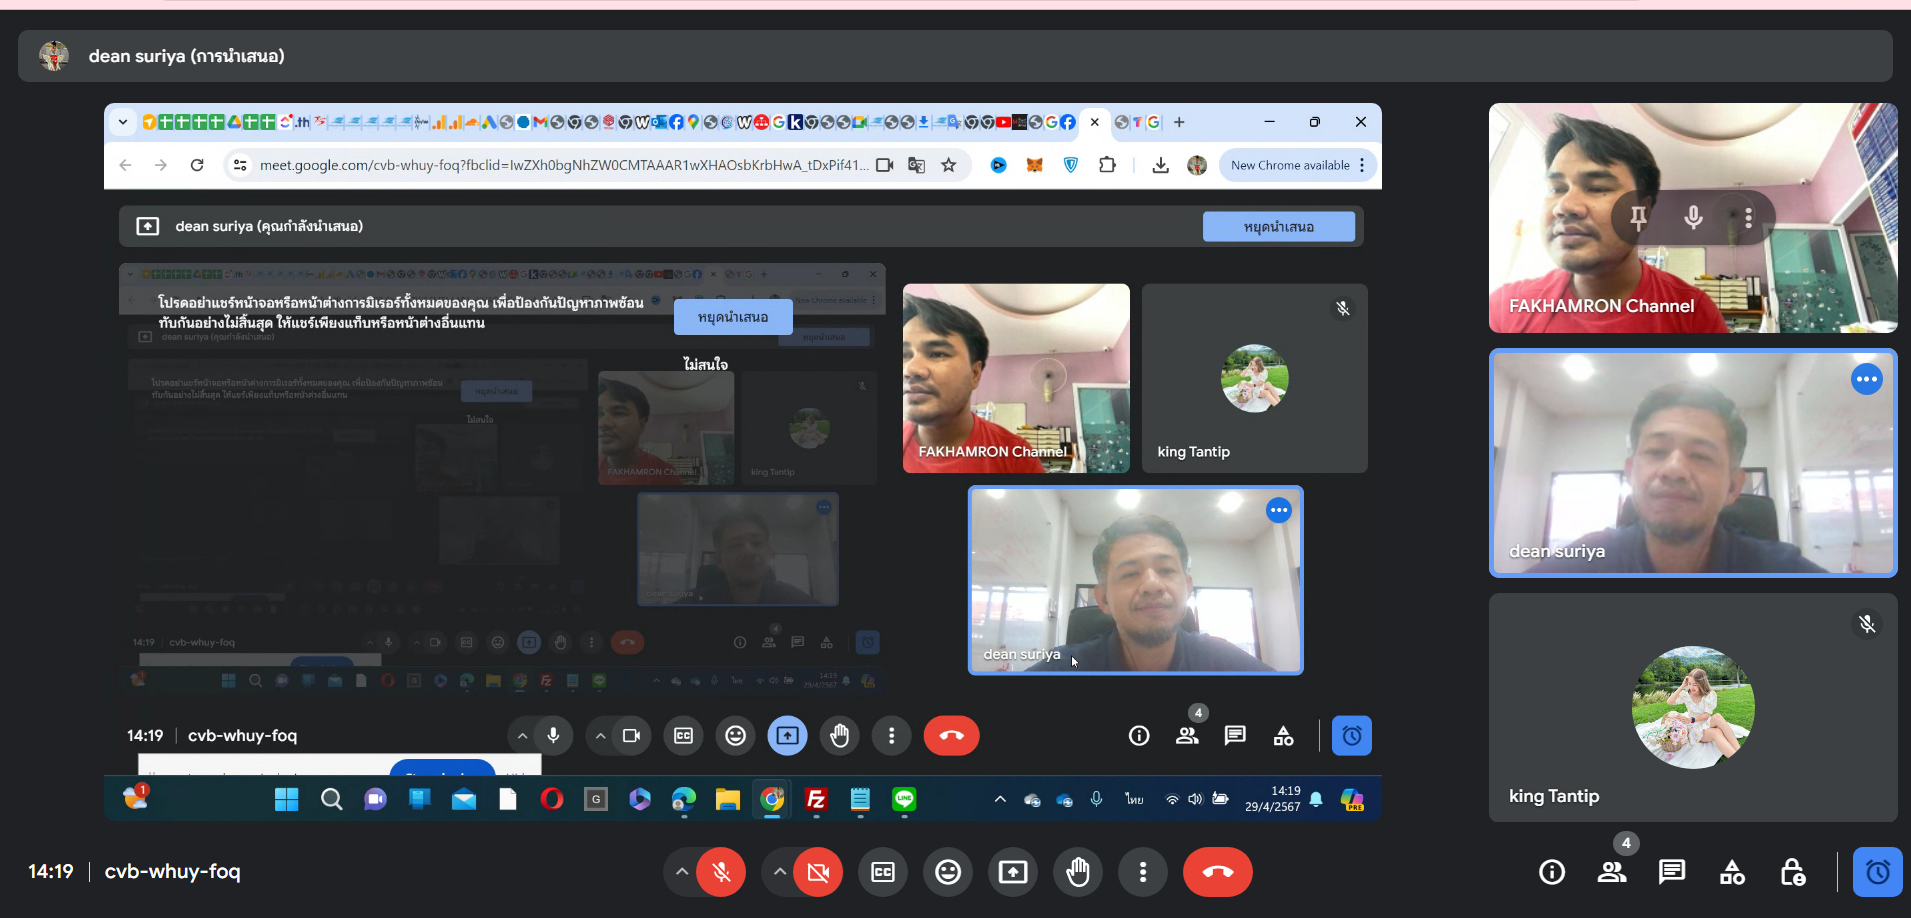This screenshot has width=1911, height=918.
Task: Open more options menu beside red leave button
Action: coord(1143,872)
